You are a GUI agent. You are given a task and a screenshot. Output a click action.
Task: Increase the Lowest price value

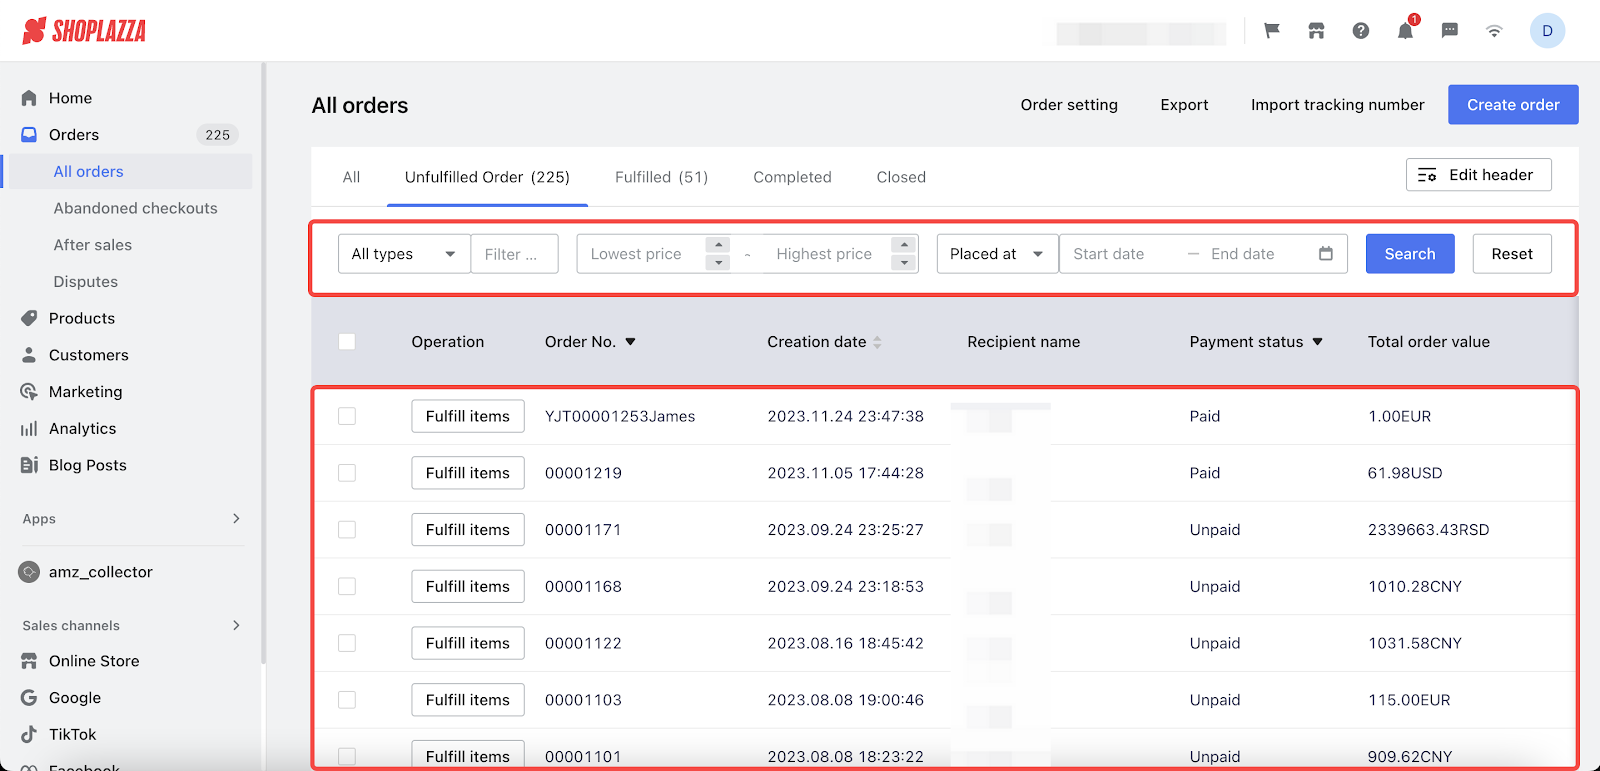[x=718, y=245]
